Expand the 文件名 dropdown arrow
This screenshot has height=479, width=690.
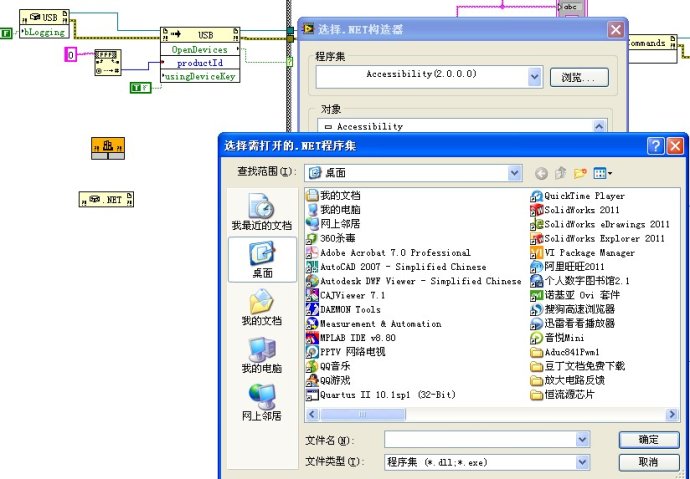pos(582,439)
